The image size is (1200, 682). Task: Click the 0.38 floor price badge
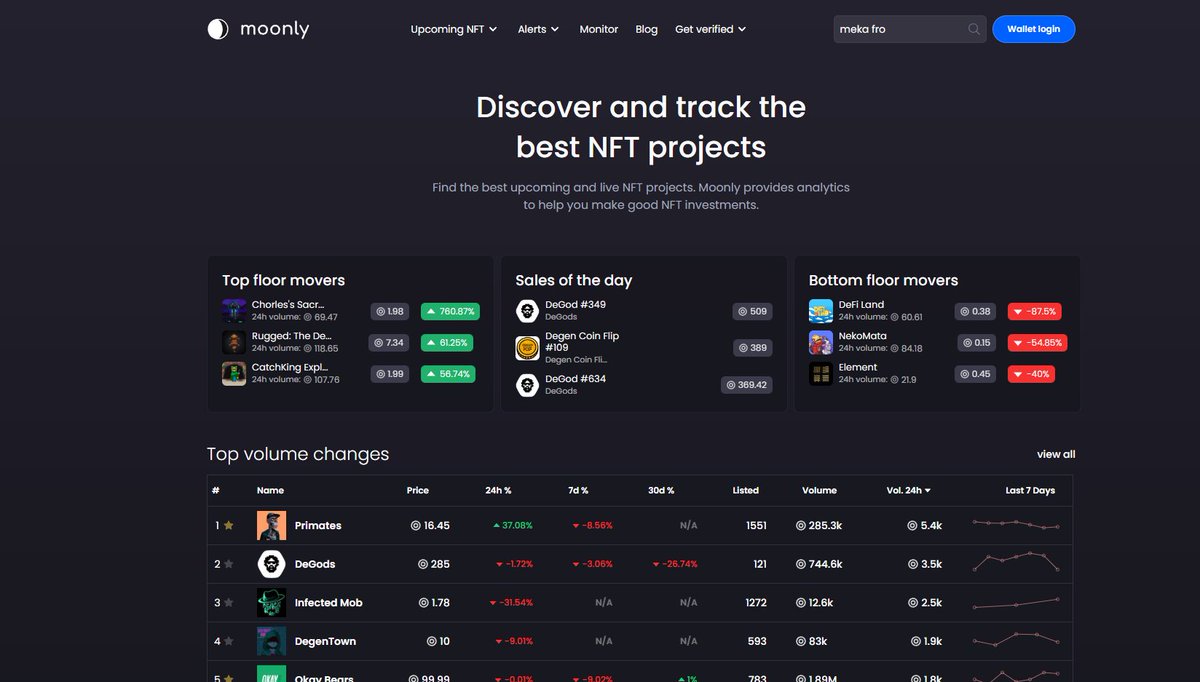pos(976,311)
